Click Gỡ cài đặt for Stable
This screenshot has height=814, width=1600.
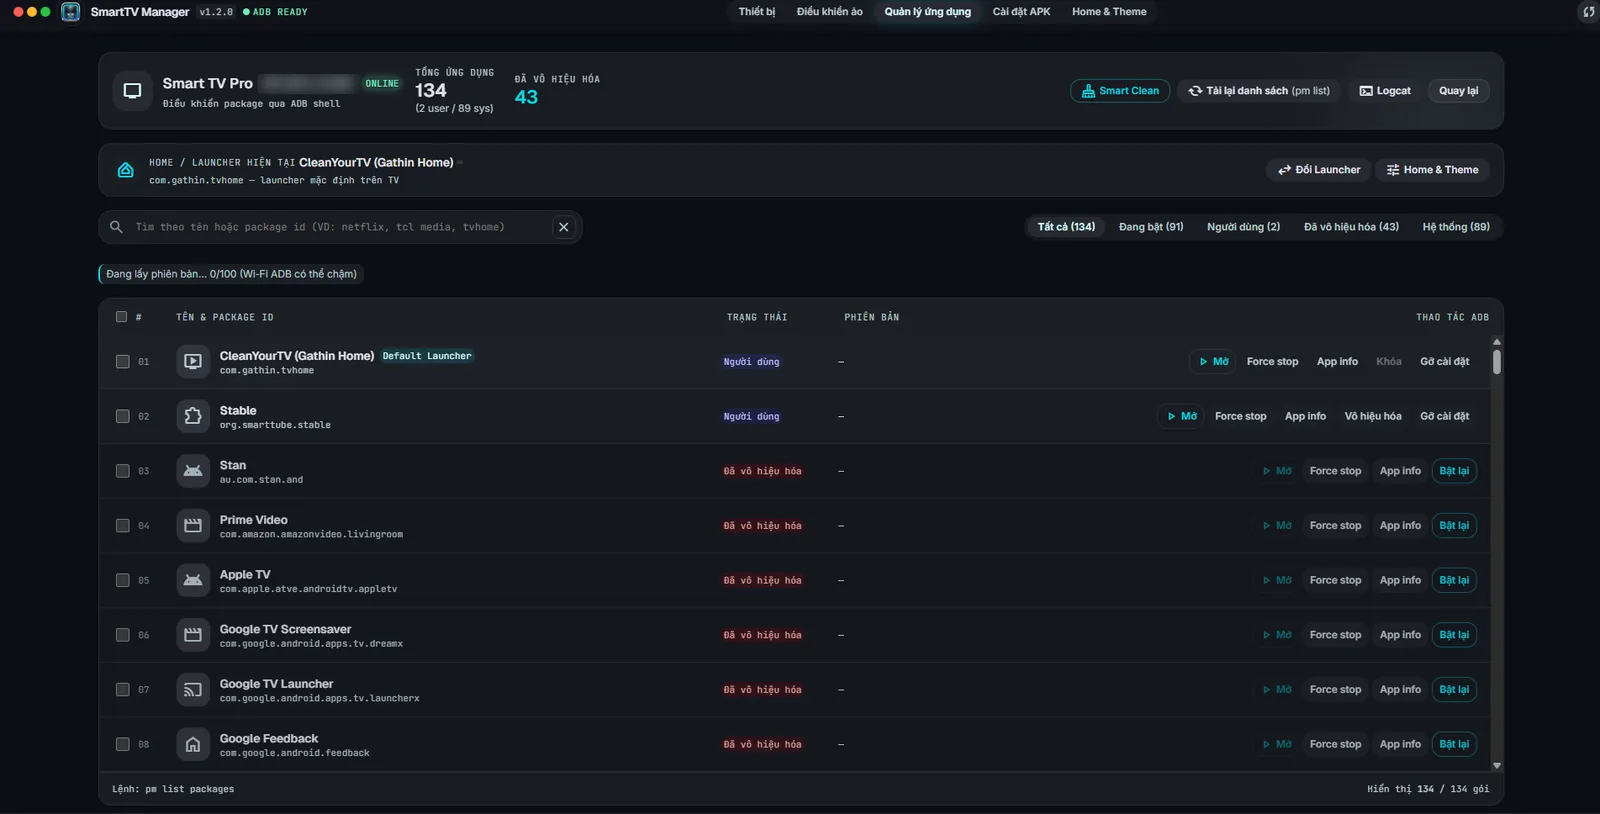(x=1444, y=416)
